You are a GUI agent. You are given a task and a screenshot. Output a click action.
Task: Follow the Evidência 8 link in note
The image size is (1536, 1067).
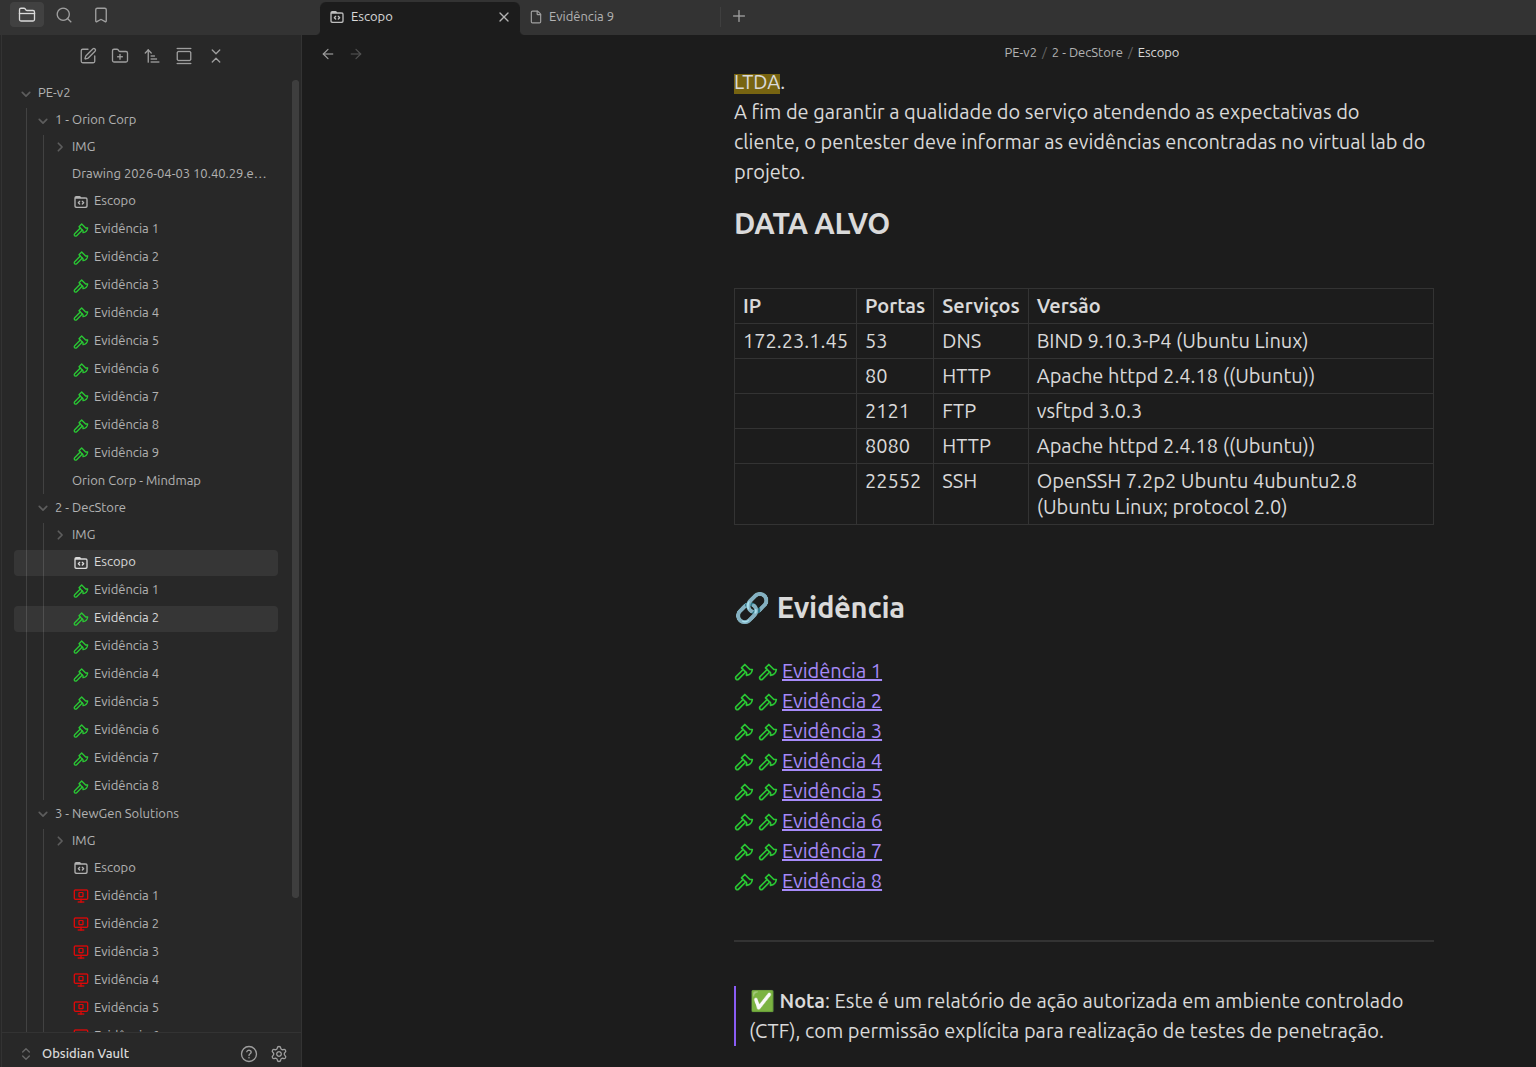click(x=832, y=881)
